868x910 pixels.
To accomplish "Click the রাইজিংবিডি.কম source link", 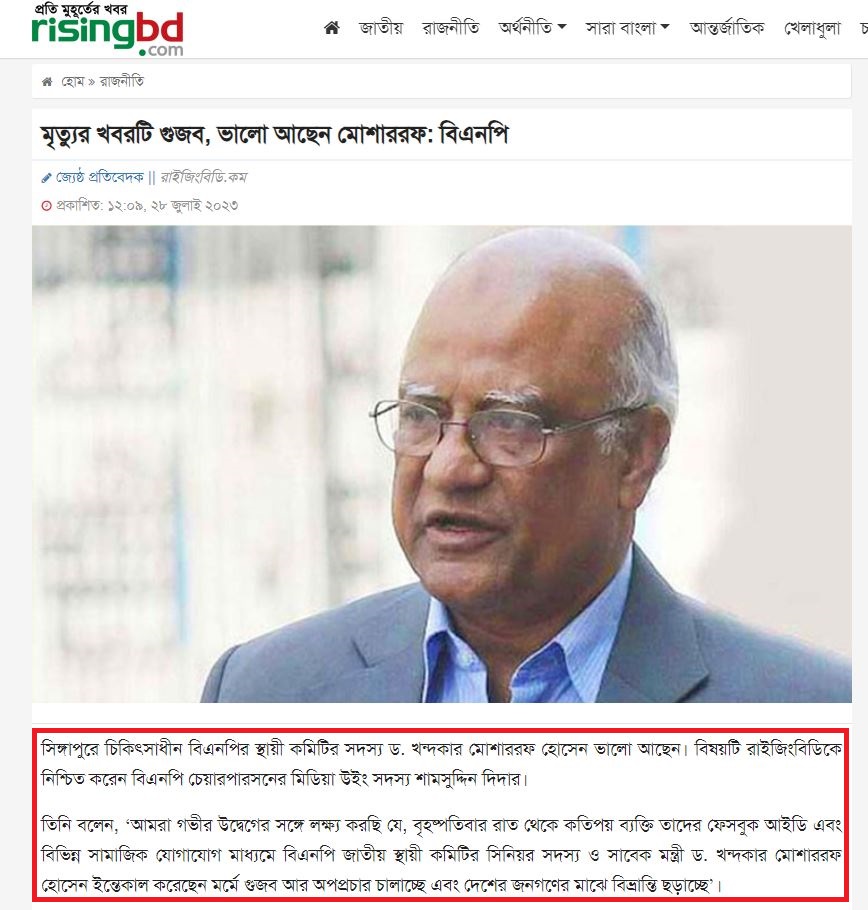I will click(x=204, y=178).
